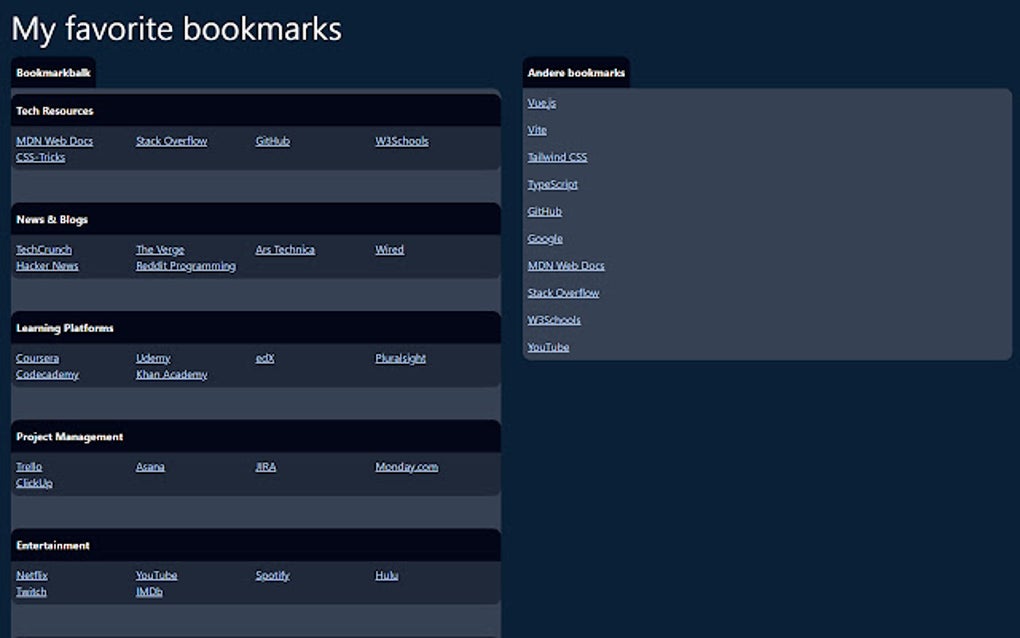Click Khan Academy link
This screenshot has width=1020, height=638.
172,375
